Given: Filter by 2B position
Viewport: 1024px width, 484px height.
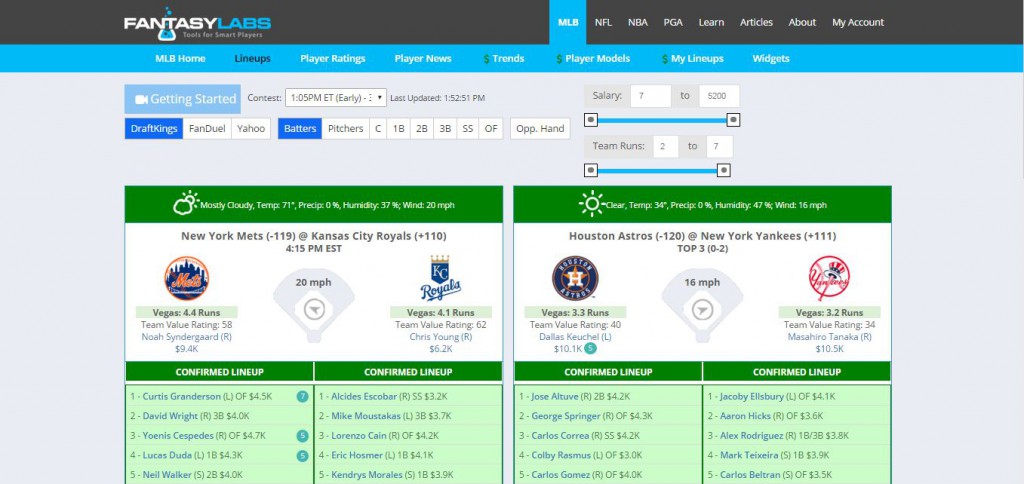Looking at the screenshot, I should (x=422, y=129).
